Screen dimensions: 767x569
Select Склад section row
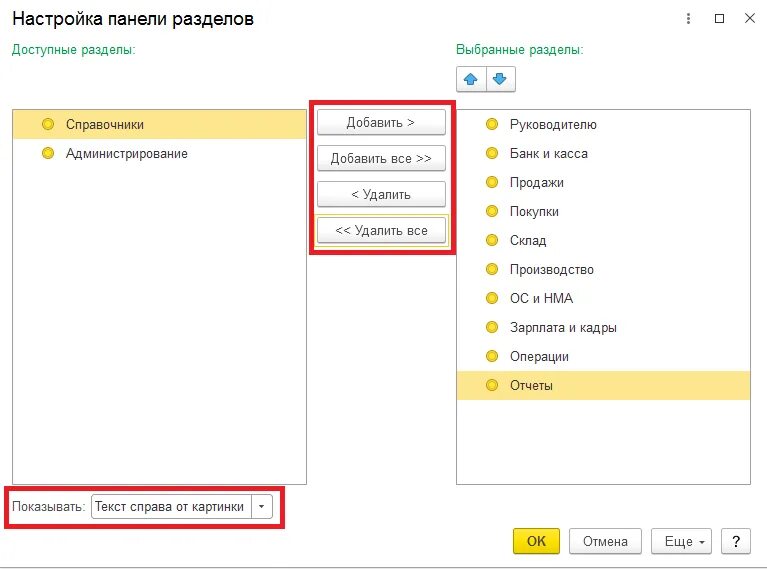(x=603, y=240)
